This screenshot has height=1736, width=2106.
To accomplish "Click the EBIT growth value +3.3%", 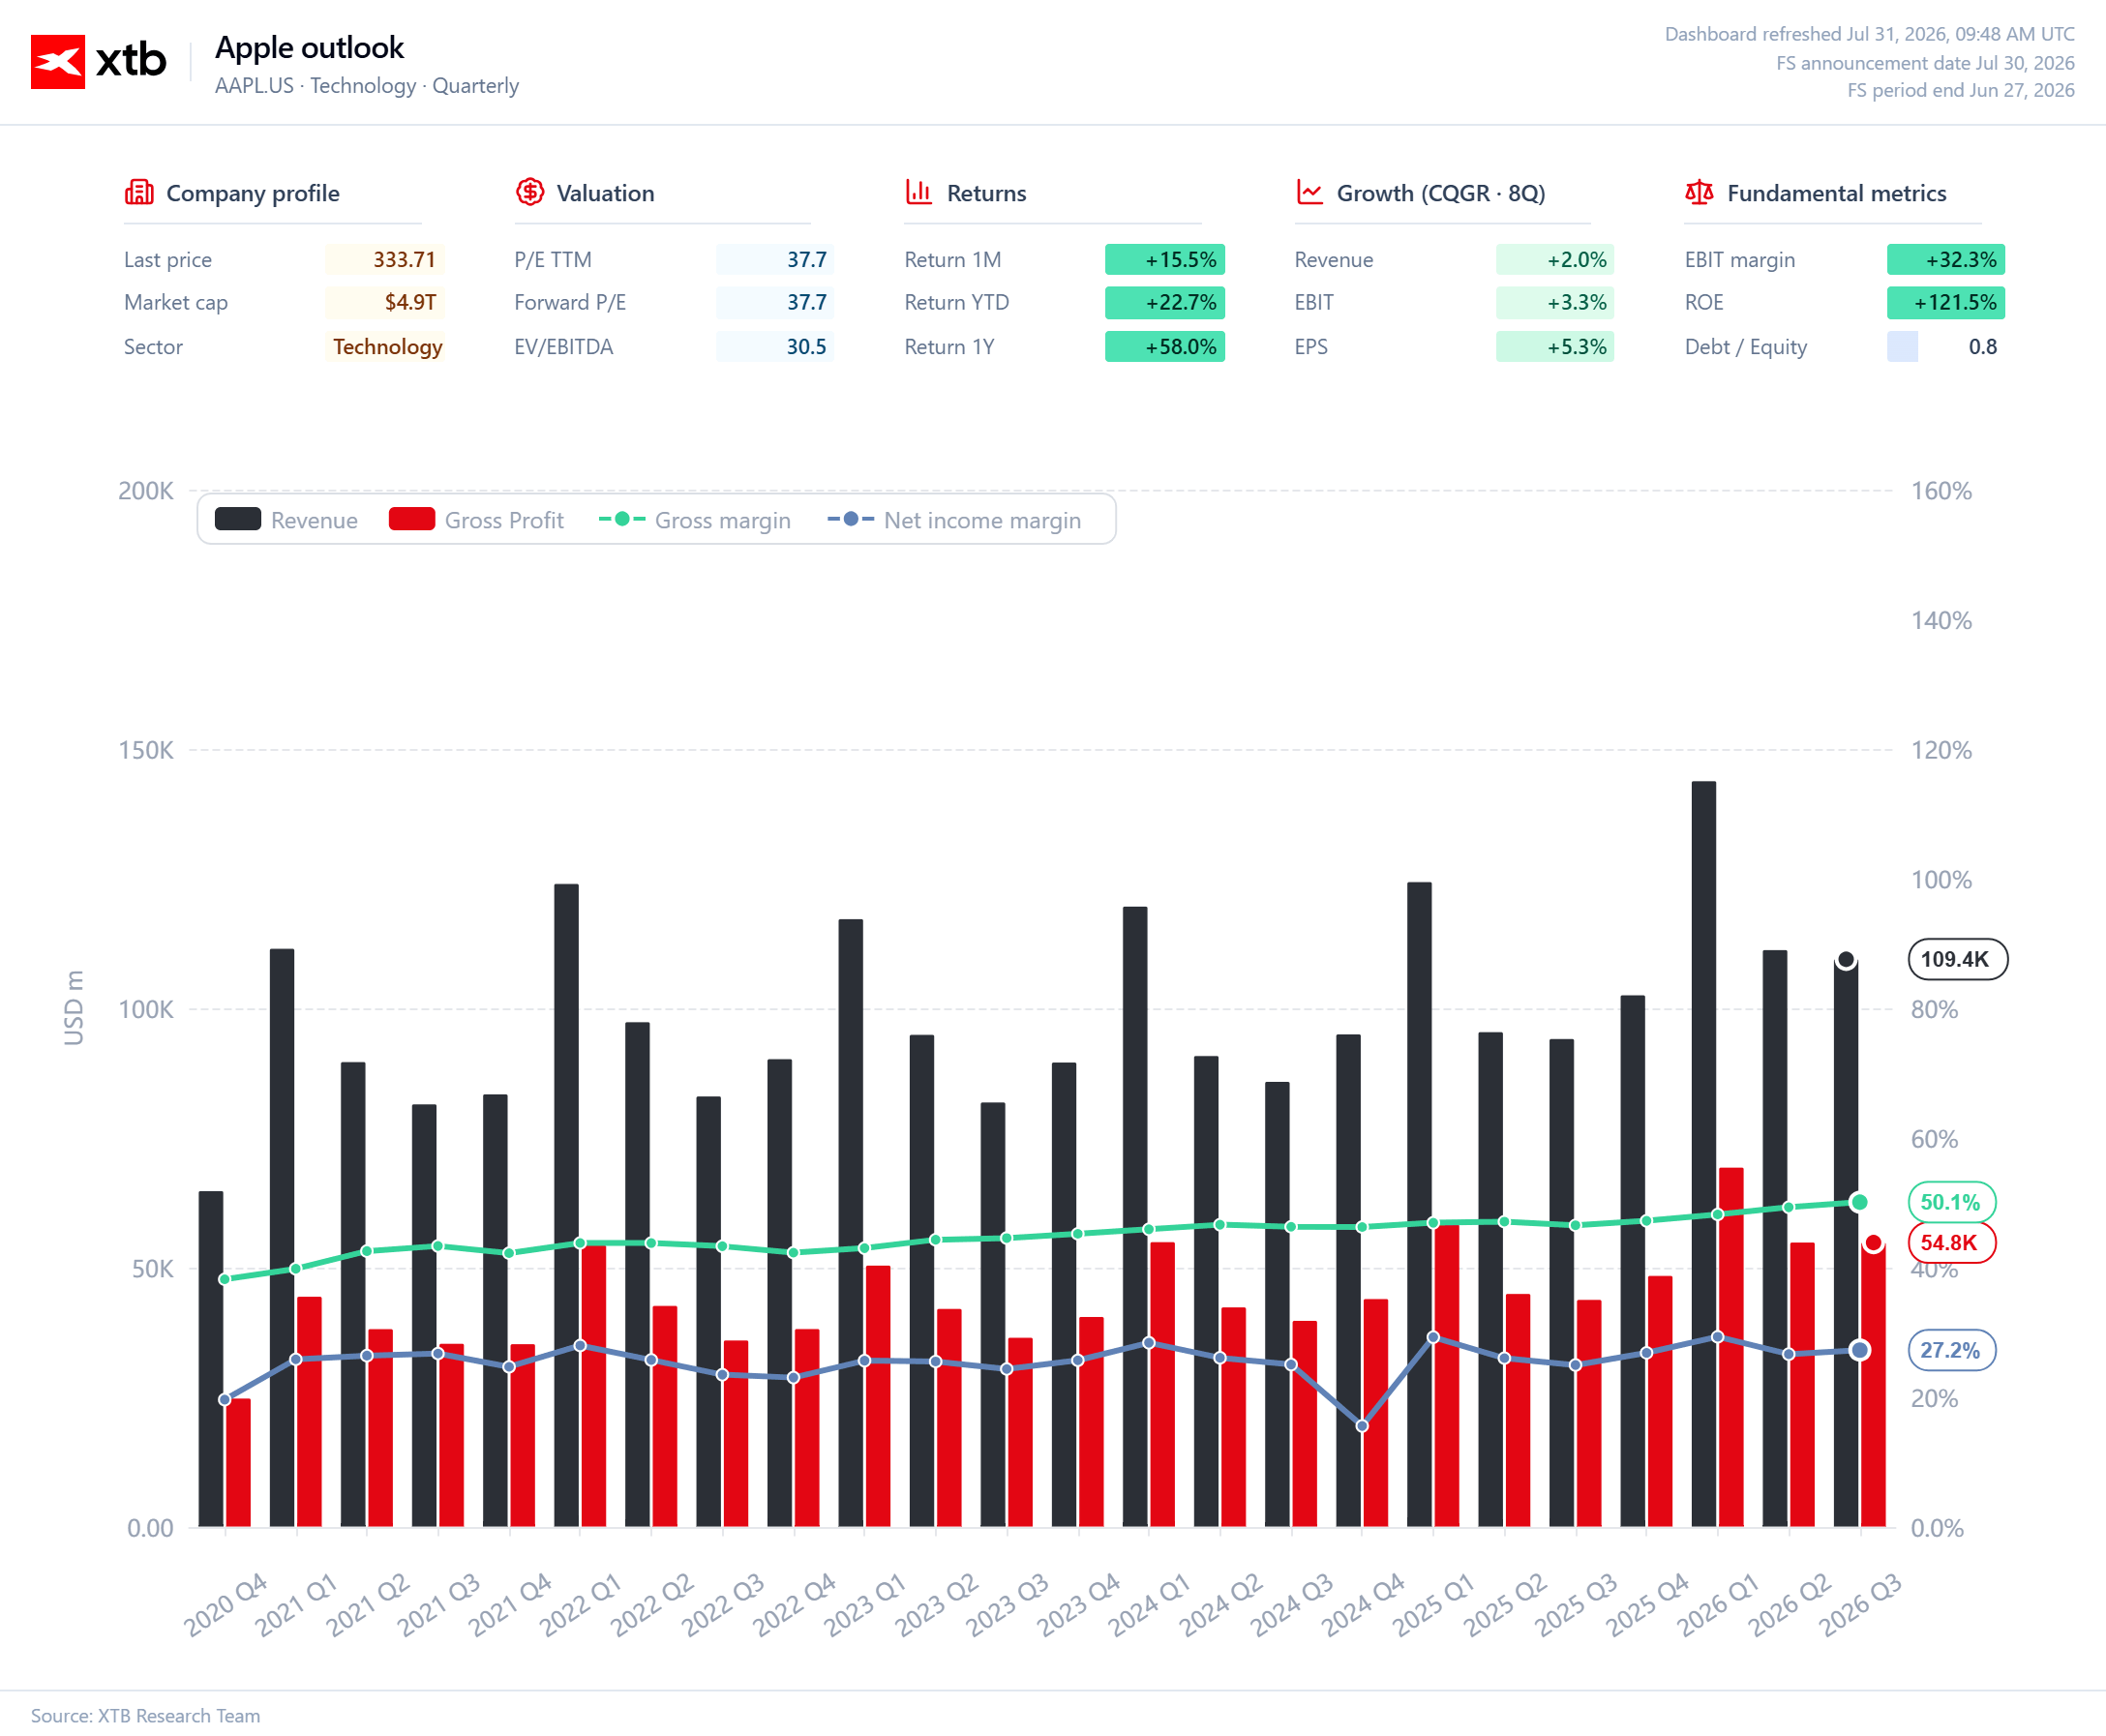I will click(x=1555, y=302).
